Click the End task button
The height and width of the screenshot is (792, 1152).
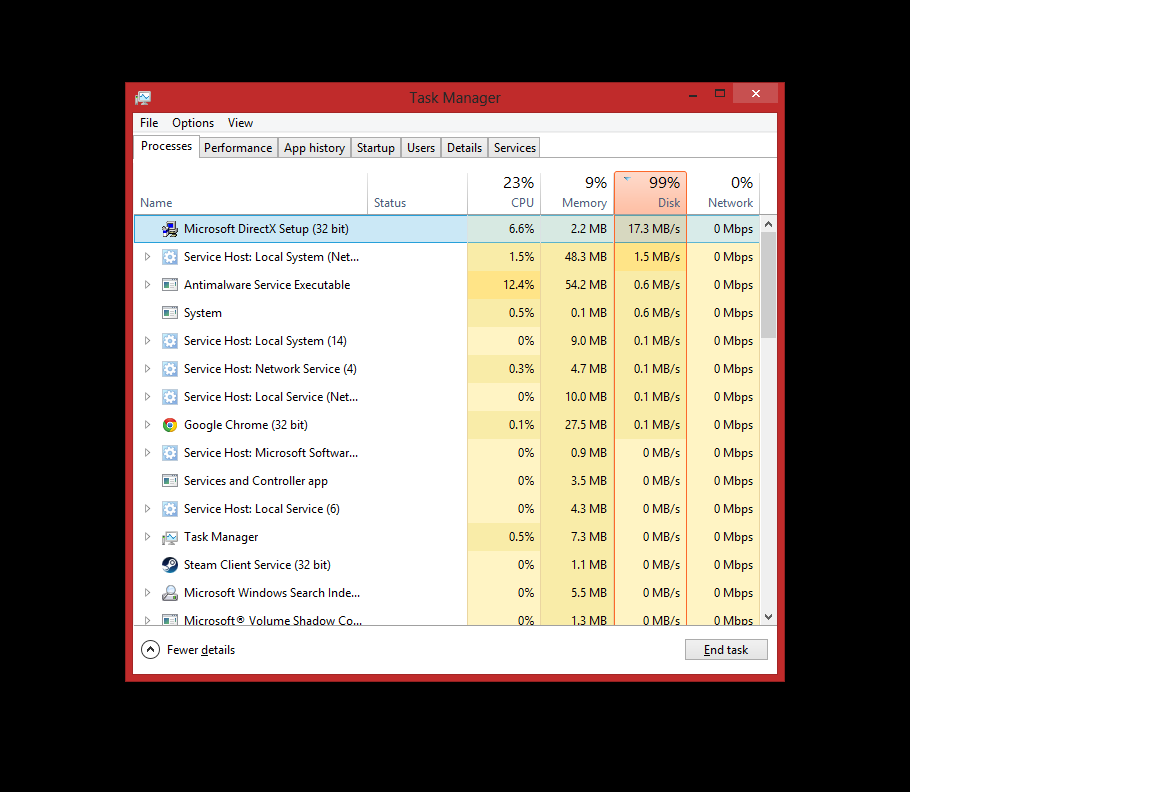(726, 650)
